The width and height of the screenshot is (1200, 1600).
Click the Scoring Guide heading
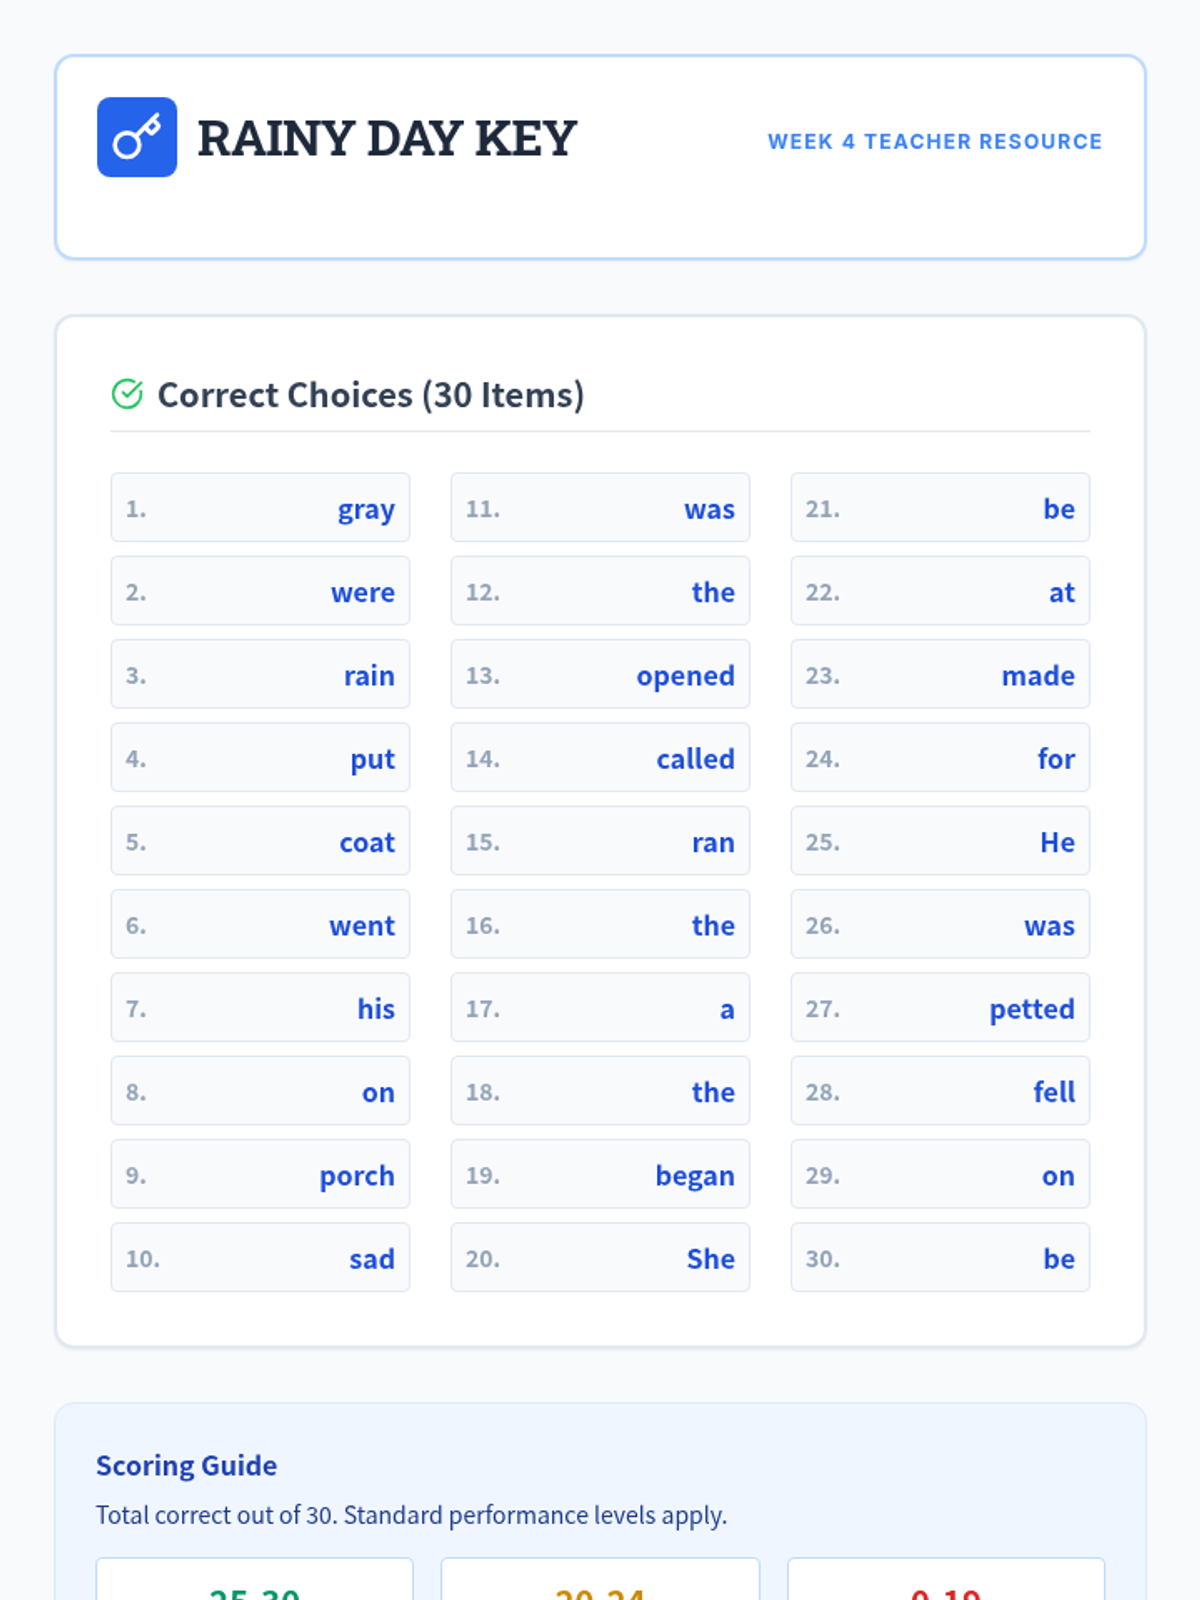tap(187, 1465)
